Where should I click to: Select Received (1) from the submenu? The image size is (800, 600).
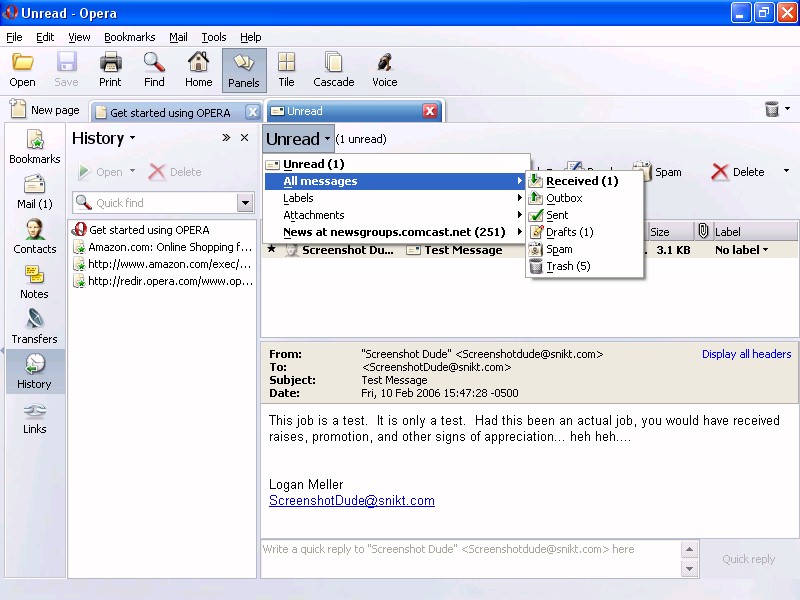pyautogui.click(x=582, y=181)
